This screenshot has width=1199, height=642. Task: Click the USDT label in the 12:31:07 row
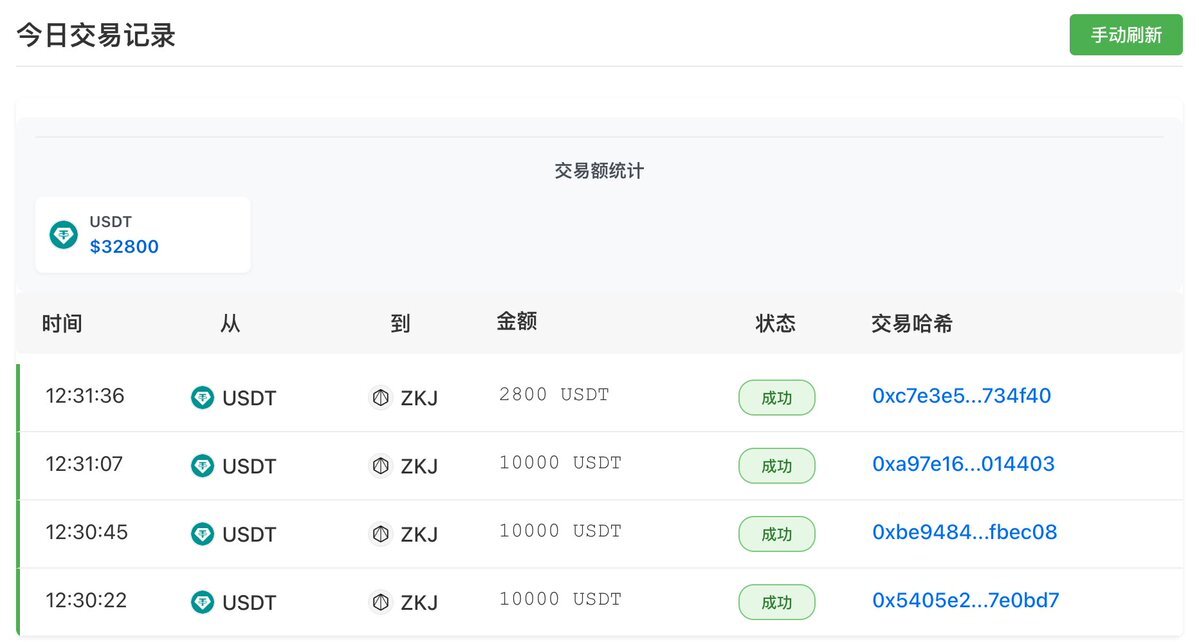[x=249, y=466]
